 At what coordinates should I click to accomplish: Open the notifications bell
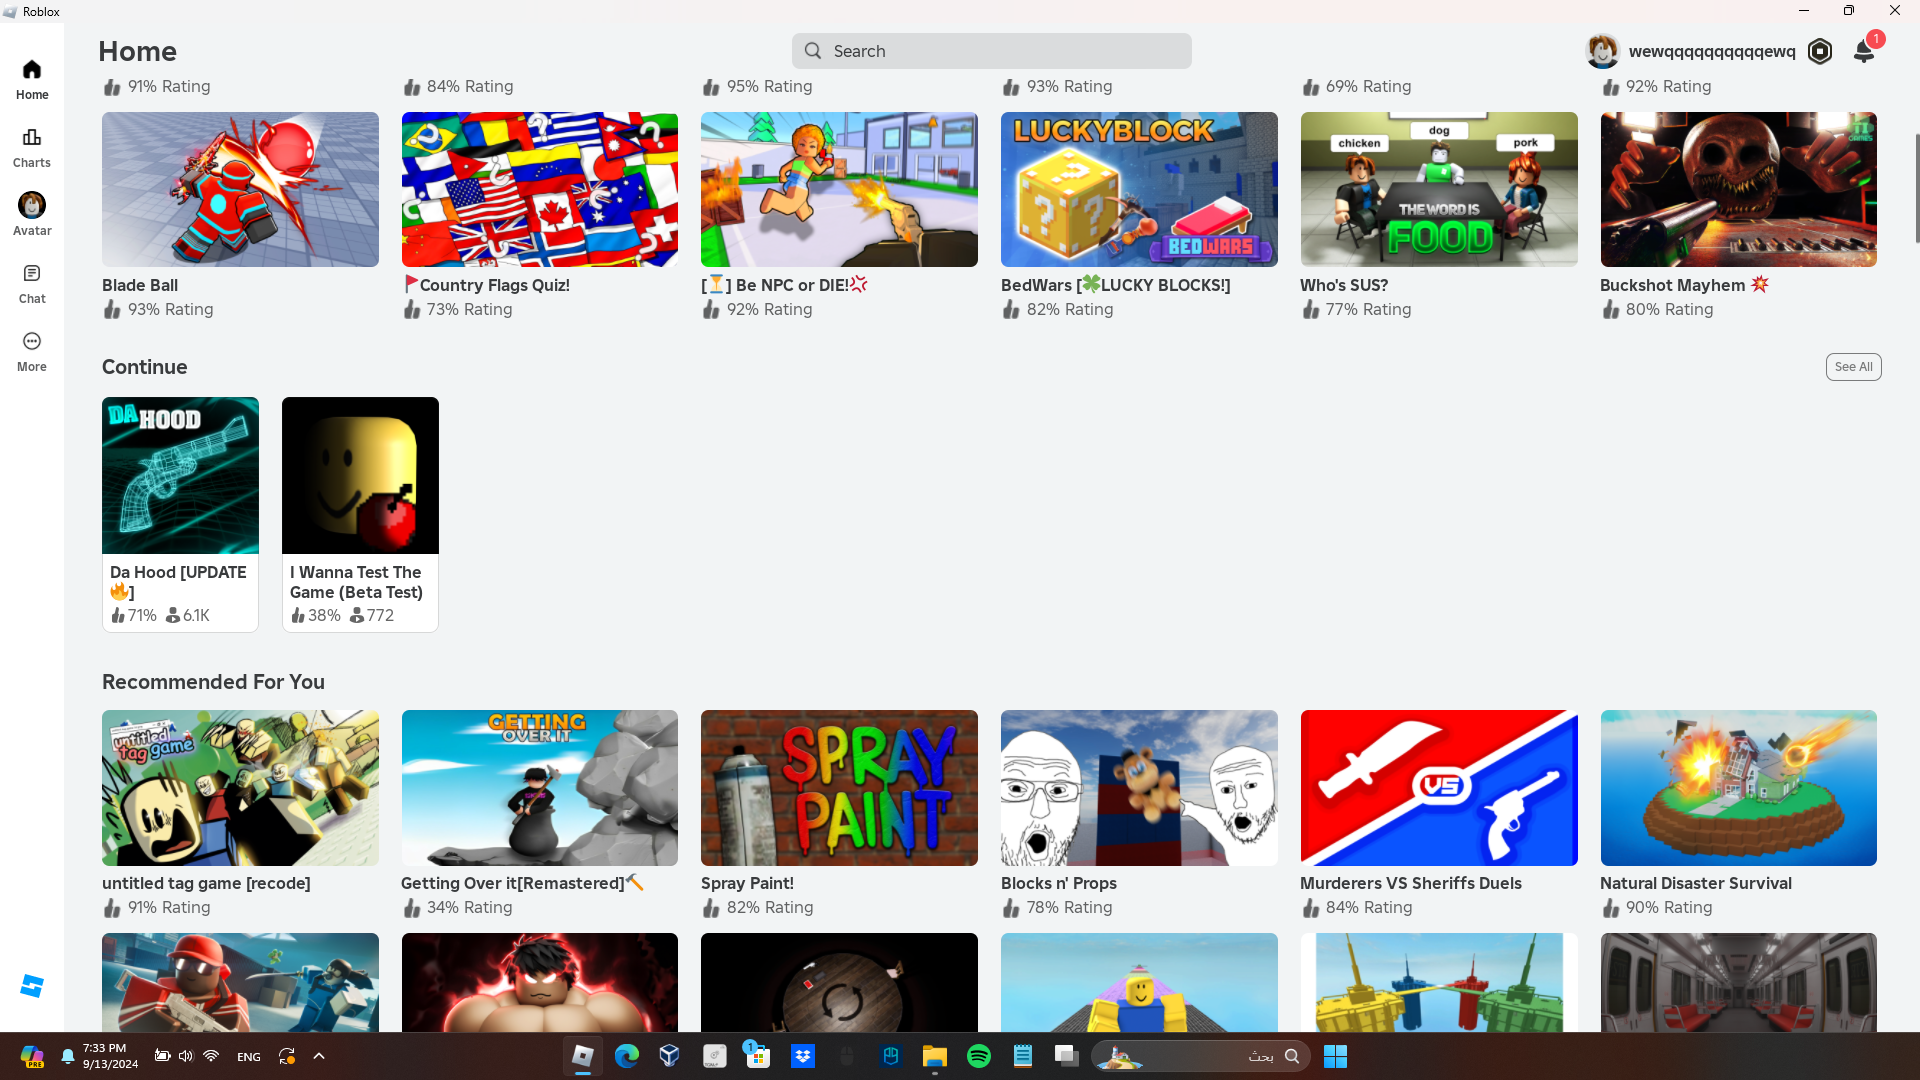1864,51
